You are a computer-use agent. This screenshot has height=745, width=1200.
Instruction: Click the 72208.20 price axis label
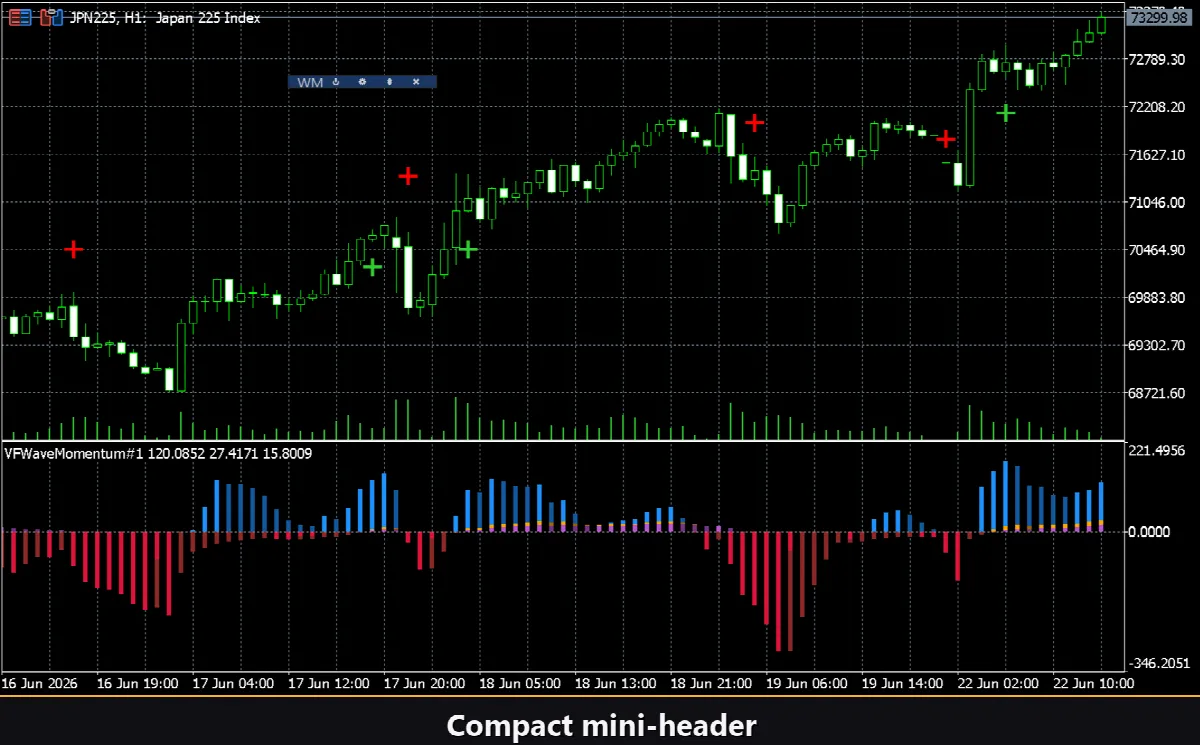pyautogui.click(x=1157, y=107)
